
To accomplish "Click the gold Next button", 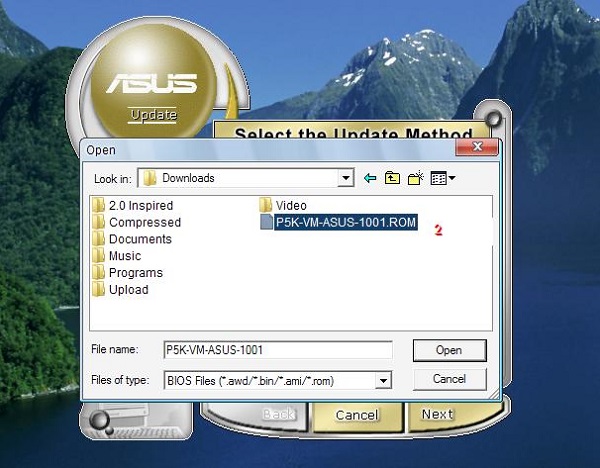I will [438, 415].
